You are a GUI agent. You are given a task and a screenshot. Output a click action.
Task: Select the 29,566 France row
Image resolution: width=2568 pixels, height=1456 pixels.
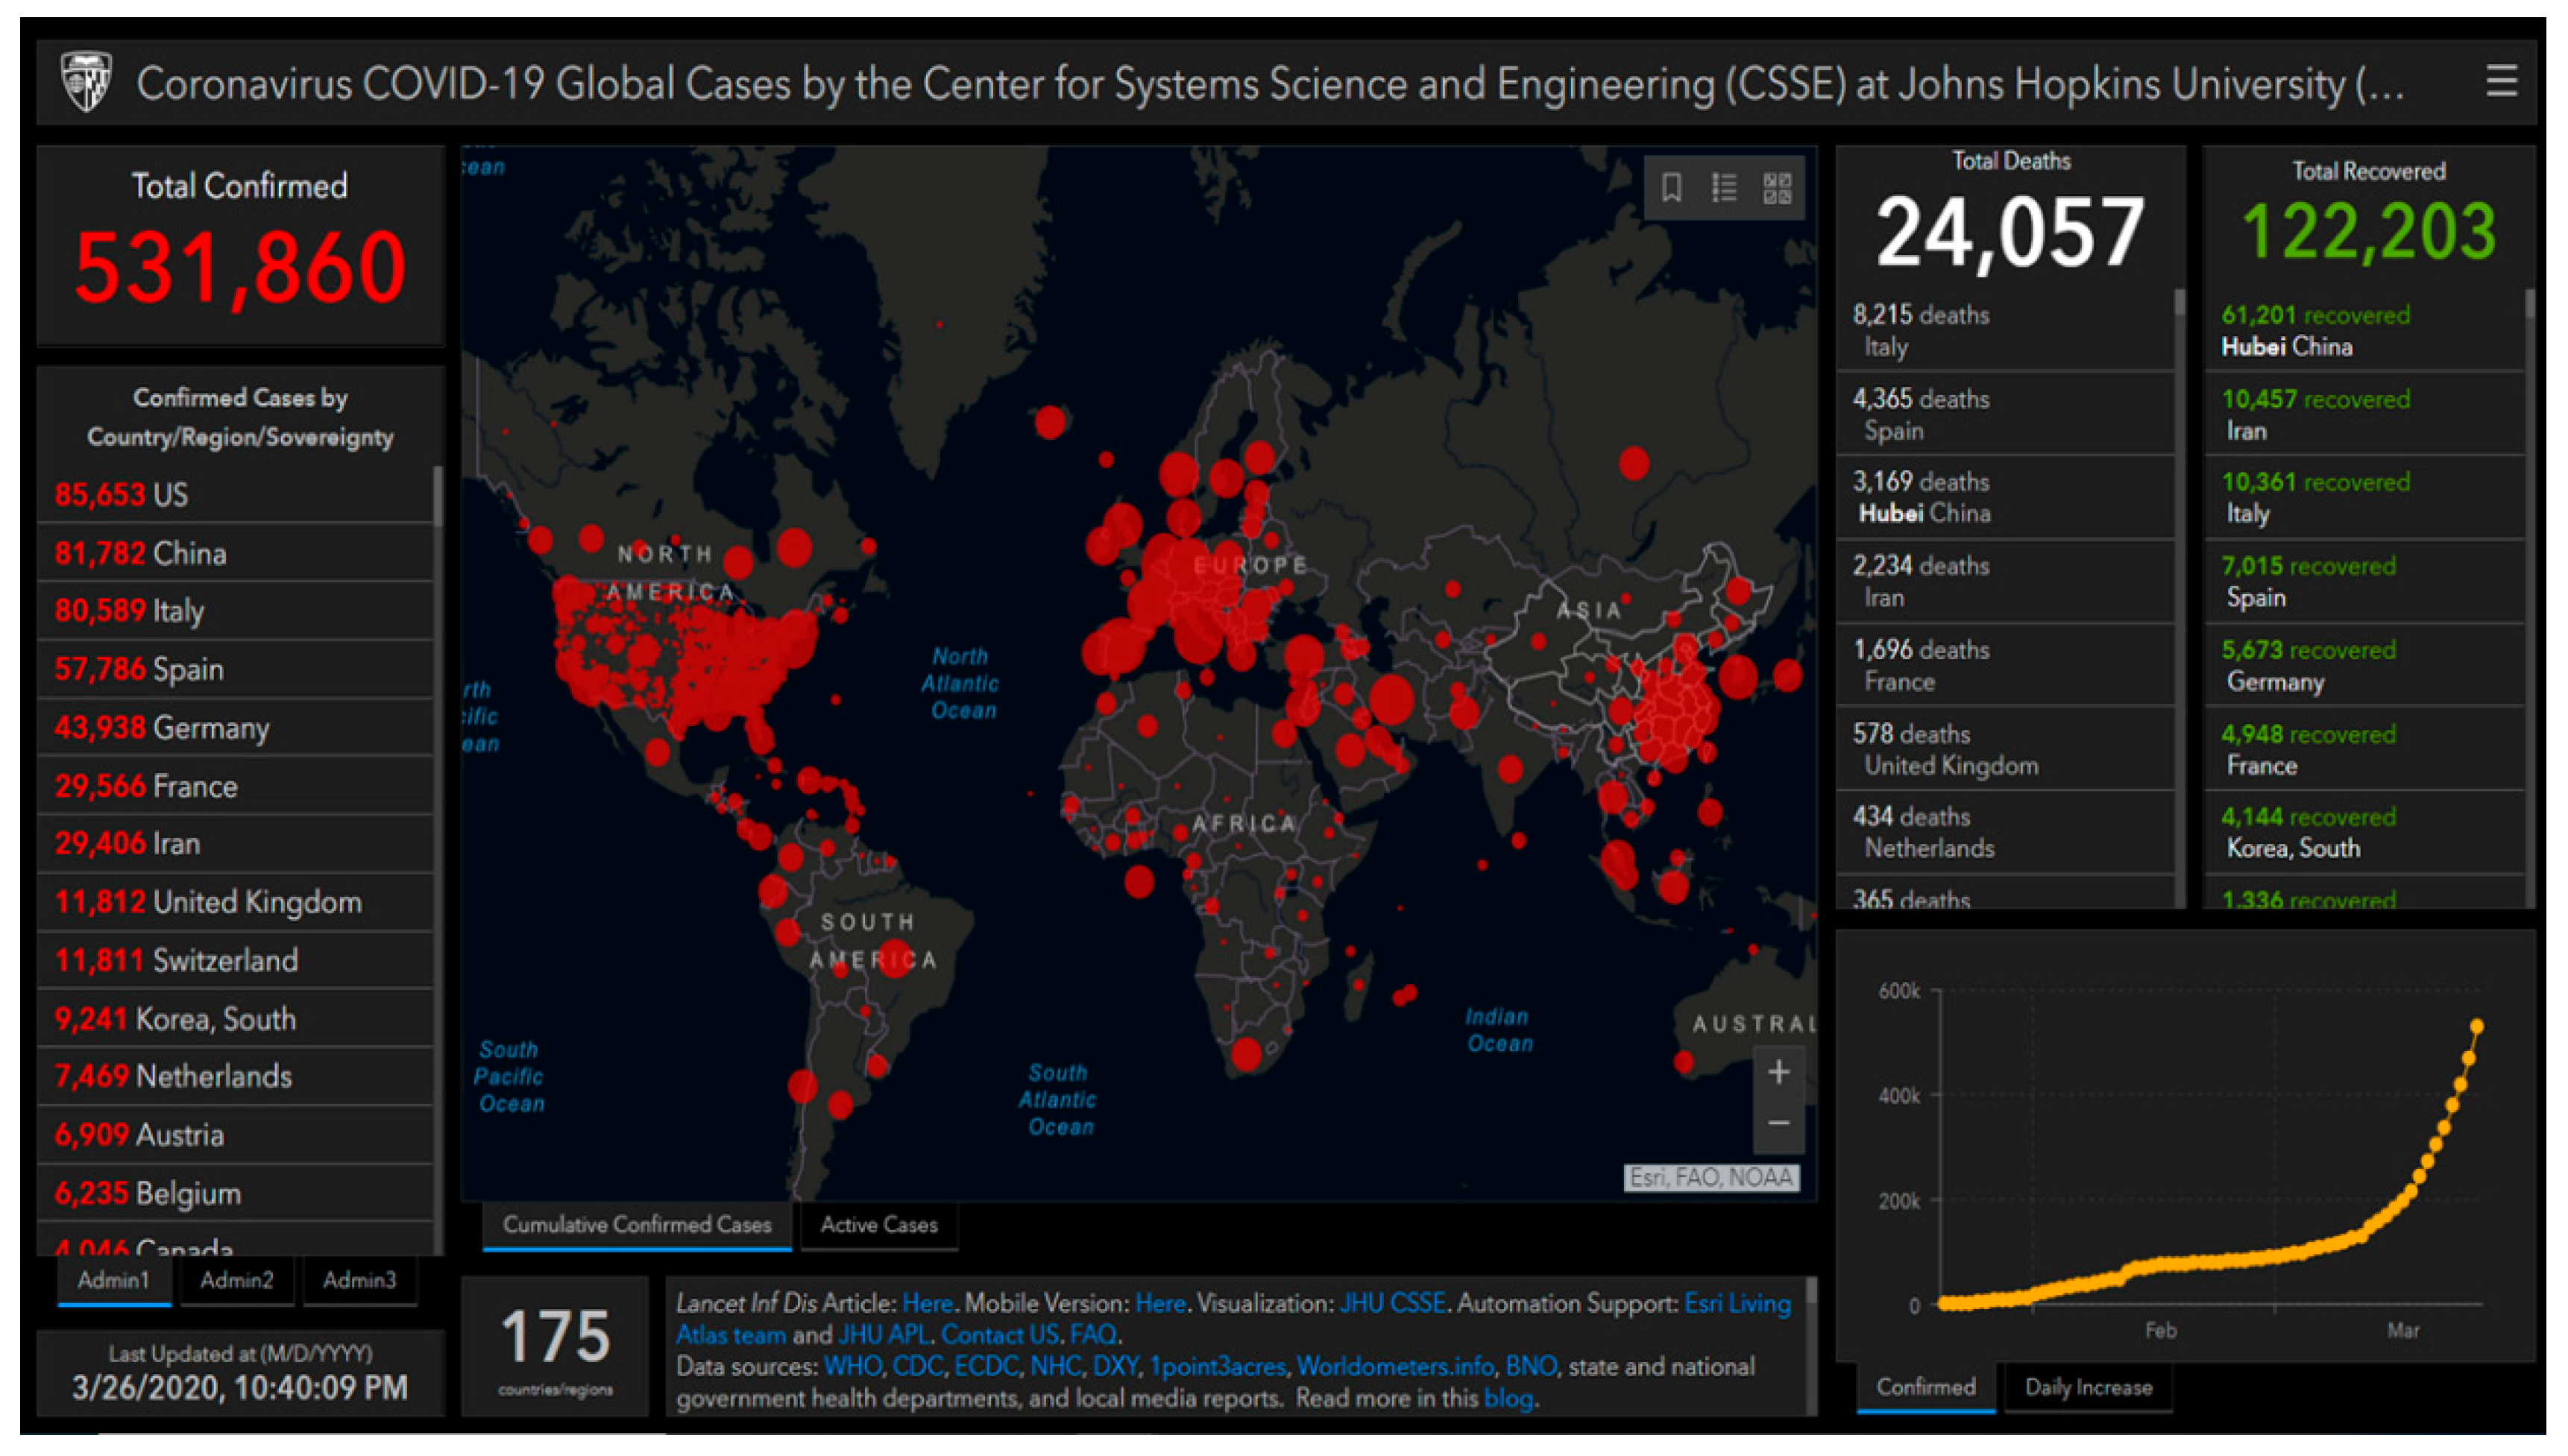(x=235, y=786)
